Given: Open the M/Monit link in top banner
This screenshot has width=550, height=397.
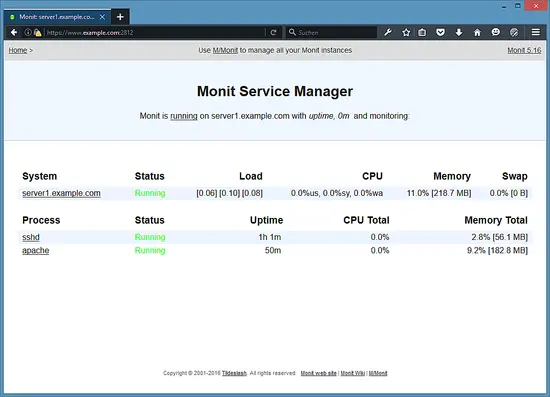Looking at the screenshot, I should (225, 51).
